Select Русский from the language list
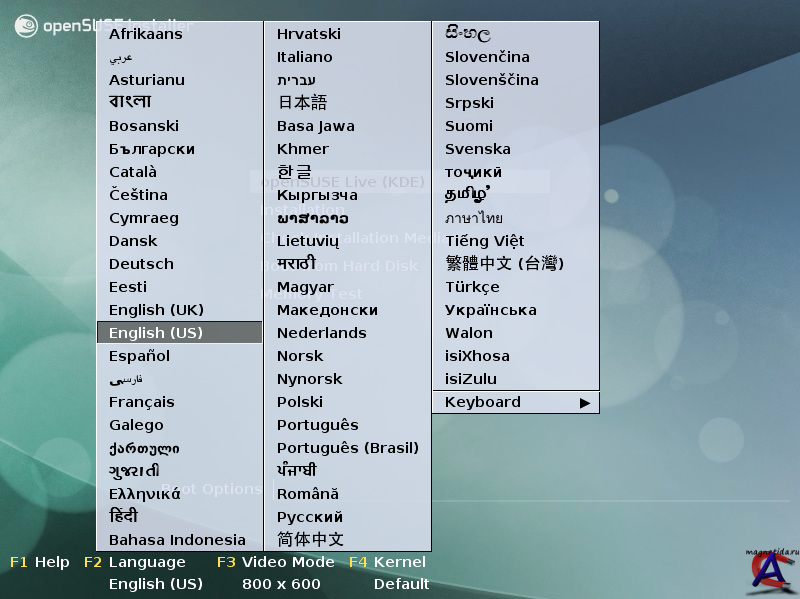The image size is (800, 599). (x=309, y=517)
